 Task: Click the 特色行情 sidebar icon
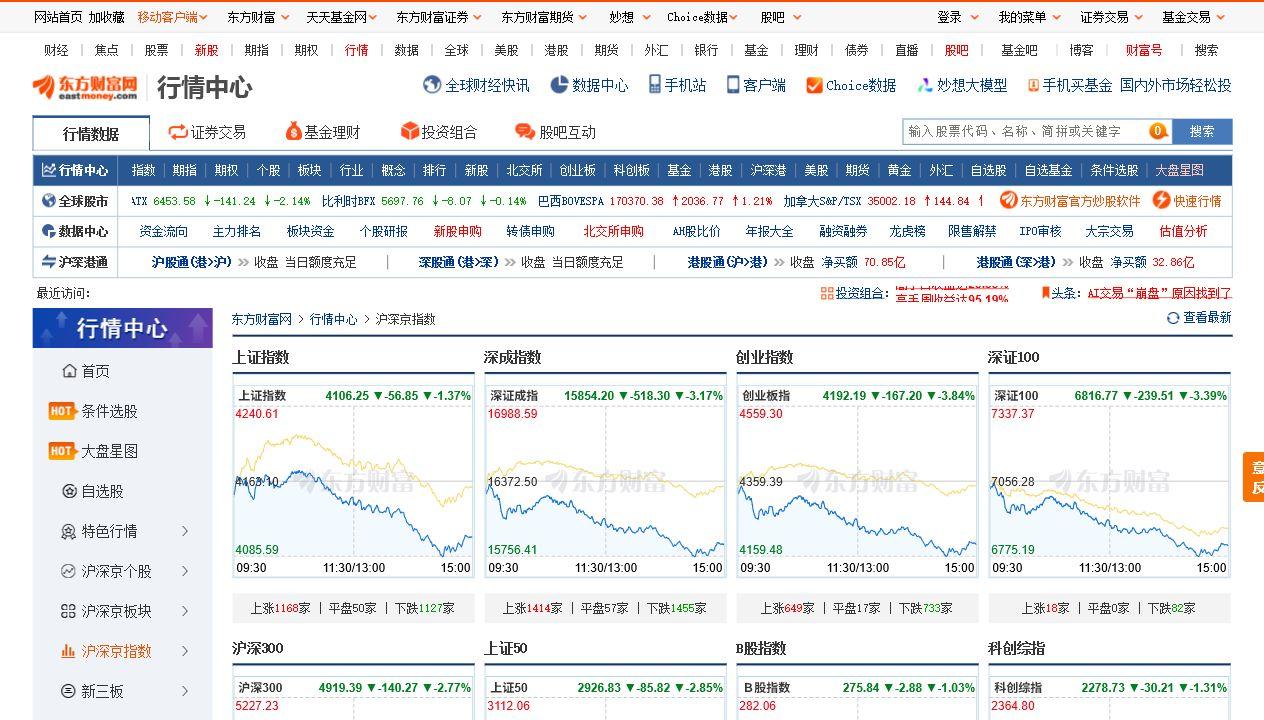pyautogui.click(x=69, y=531)
